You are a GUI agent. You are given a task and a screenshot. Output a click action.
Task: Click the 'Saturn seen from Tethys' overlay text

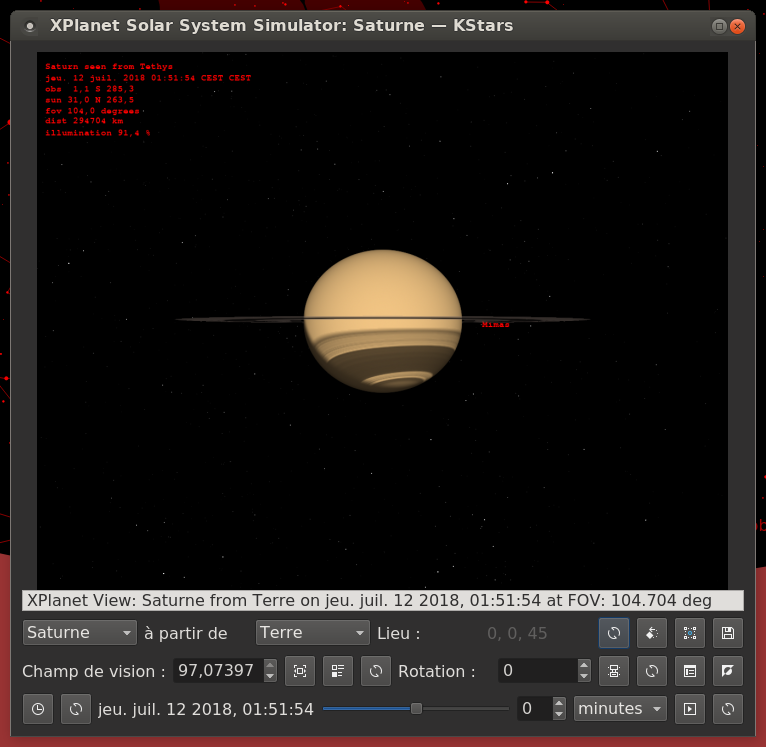point(109,66)
